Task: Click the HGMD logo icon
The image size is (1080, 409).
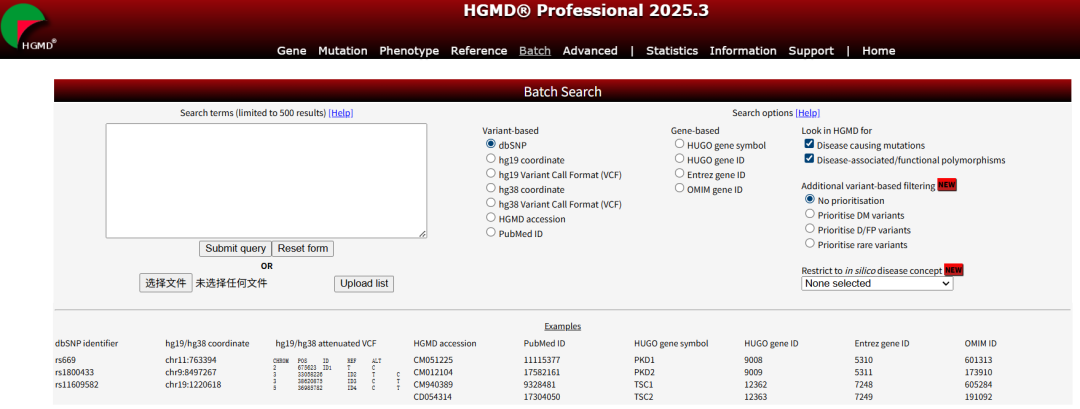Action: [29, 28]
